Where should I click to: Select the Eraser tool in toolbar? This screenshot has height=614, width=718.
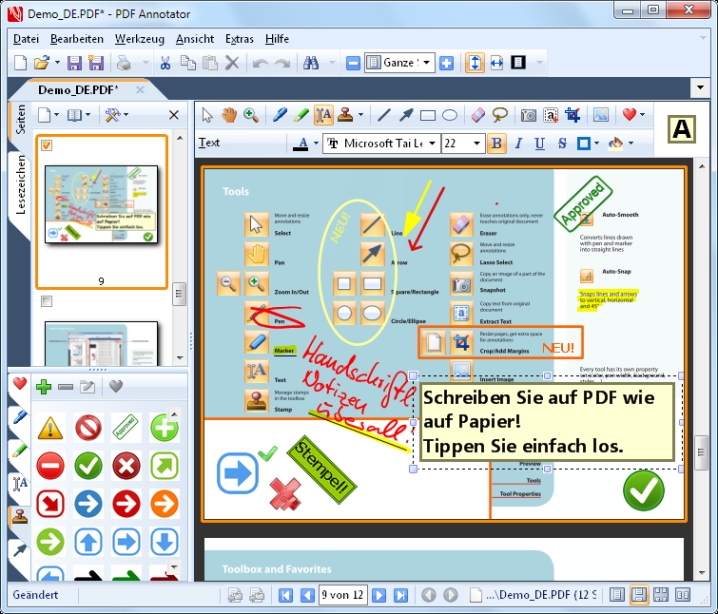477,115
